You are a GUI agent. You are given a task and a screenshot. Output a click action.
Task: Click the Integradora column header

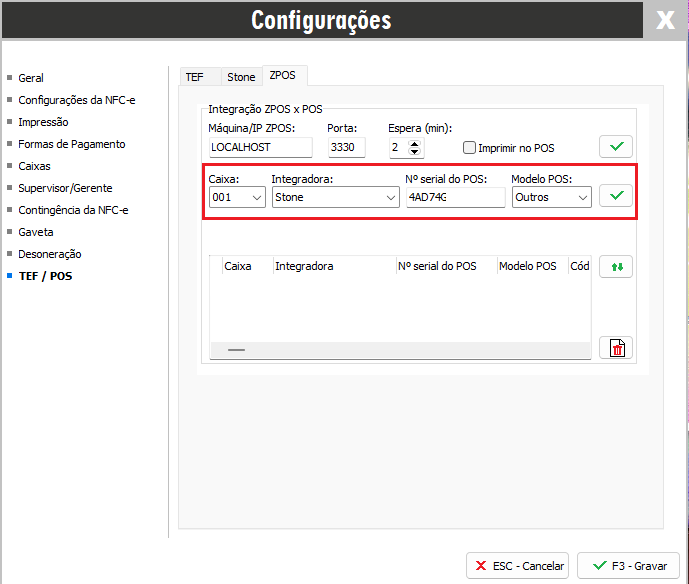coord(304,266)
